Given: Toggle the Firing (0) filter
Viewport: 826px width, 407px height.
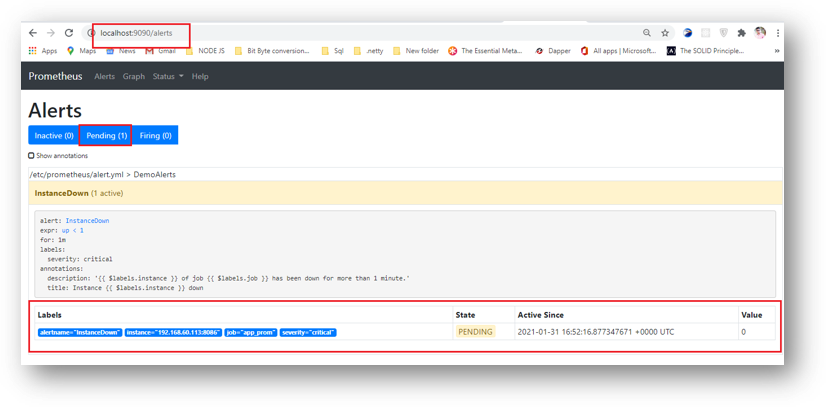Looking at the screenshot, I should (x=155, y=135).
